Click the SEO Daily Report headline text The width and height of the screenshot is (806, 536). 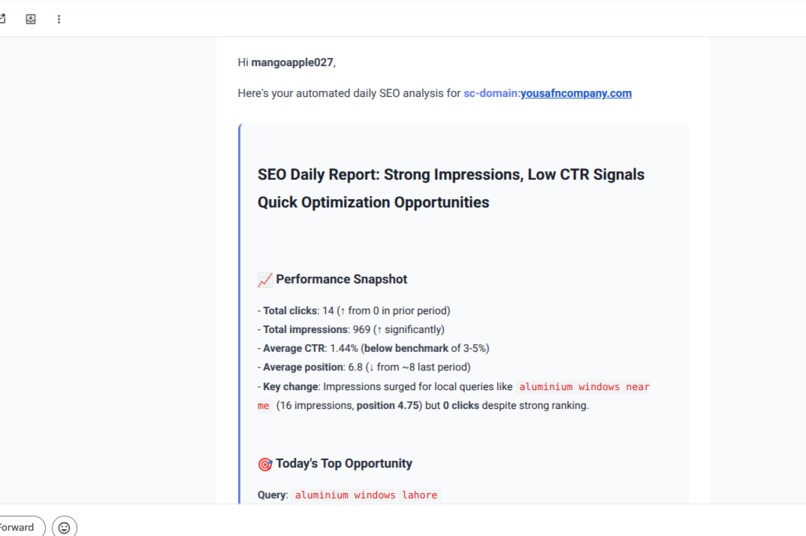(451, 188)
